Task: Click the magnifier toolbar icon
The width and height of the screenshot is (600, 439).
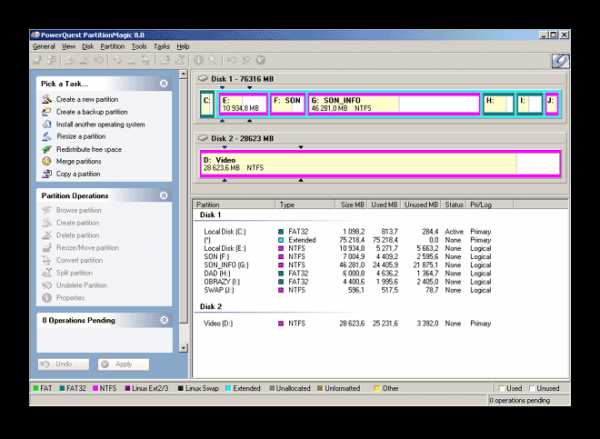Action: click(x=212, y=60)
